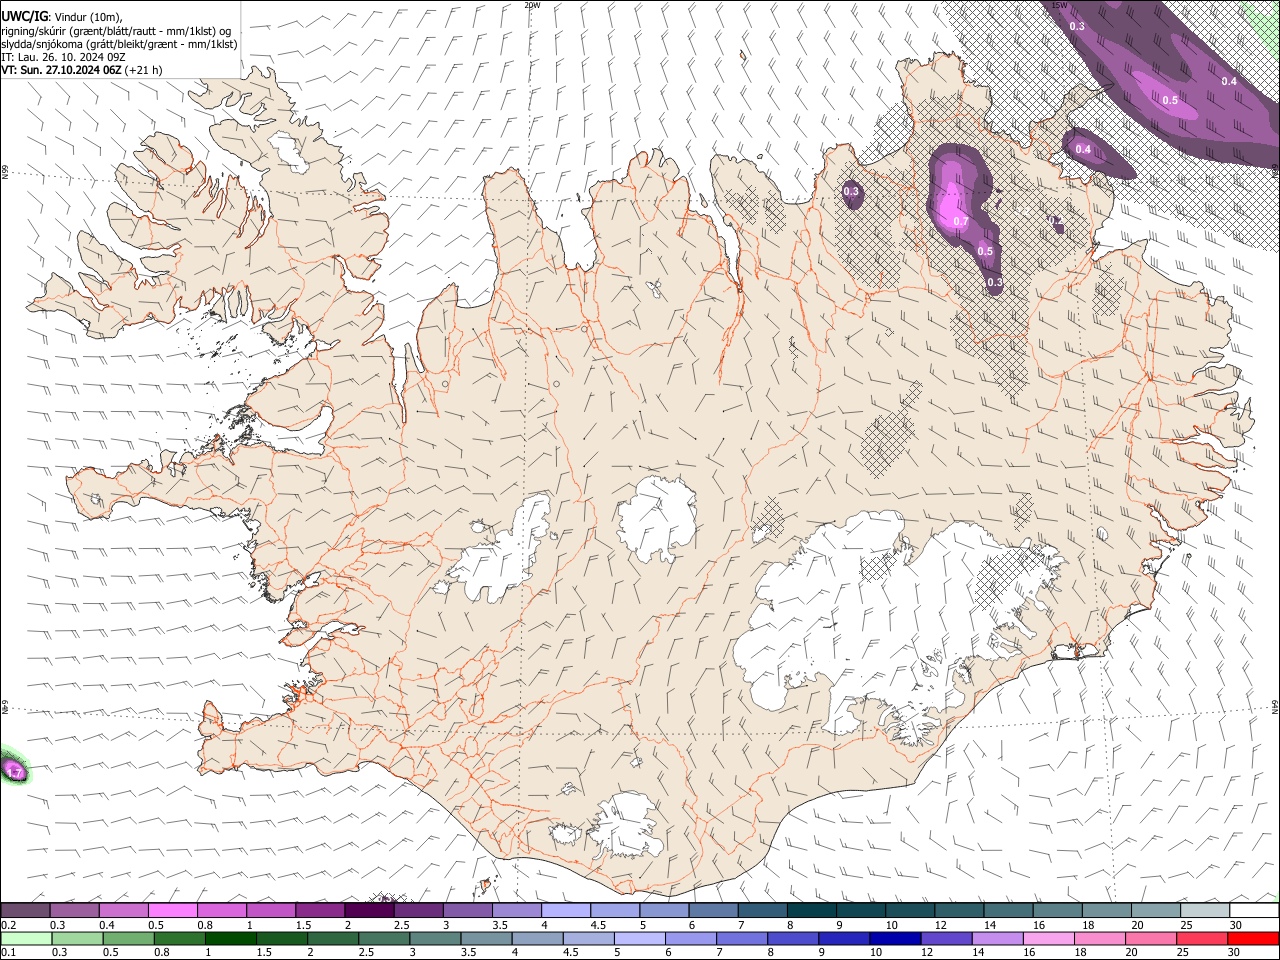
Task: Click the UWC/IG title text
Action: (24, 16)
